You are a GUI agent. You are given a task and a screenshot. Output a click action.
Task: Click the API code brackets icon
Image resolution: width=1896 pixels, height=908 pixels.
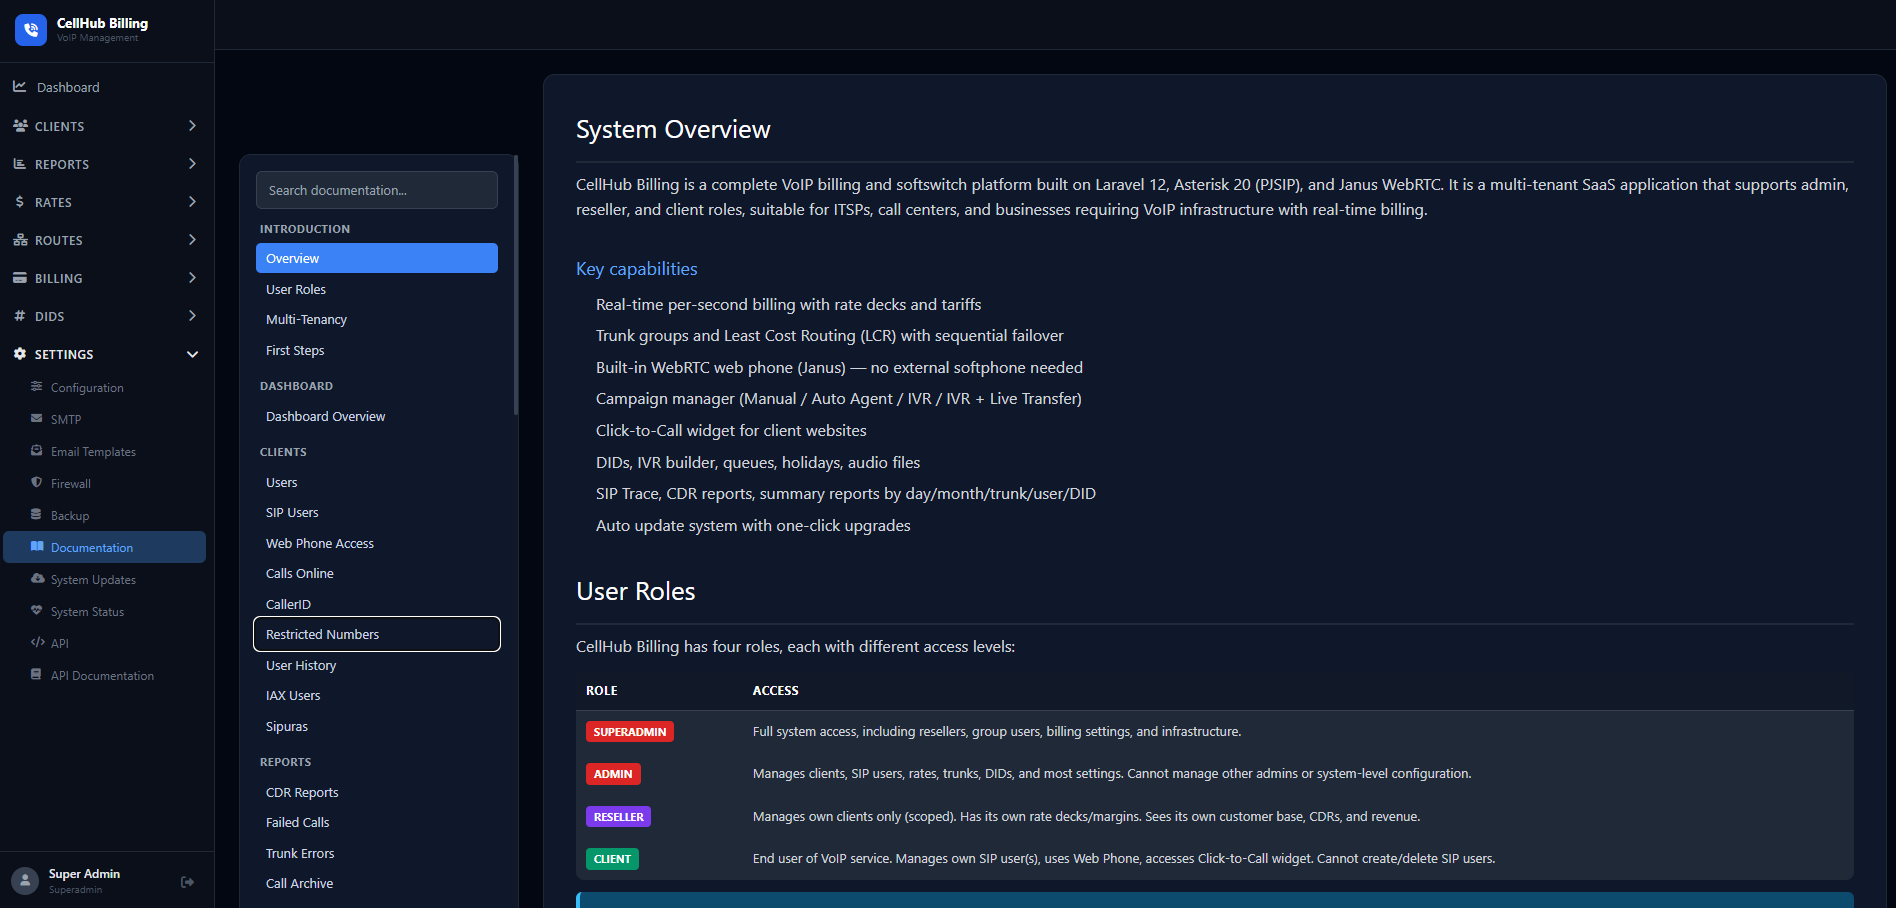pos(38,643)
